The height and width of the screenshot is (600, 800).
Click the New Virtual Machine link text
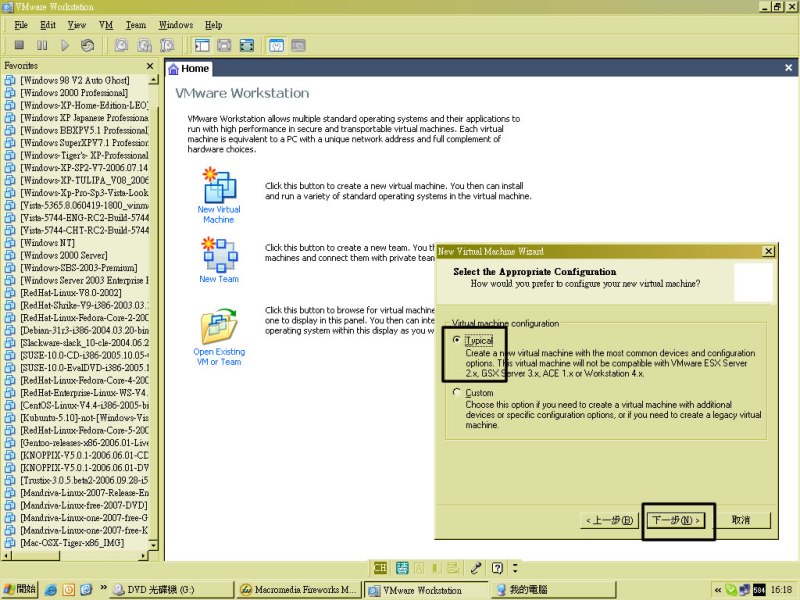(219, 214)
